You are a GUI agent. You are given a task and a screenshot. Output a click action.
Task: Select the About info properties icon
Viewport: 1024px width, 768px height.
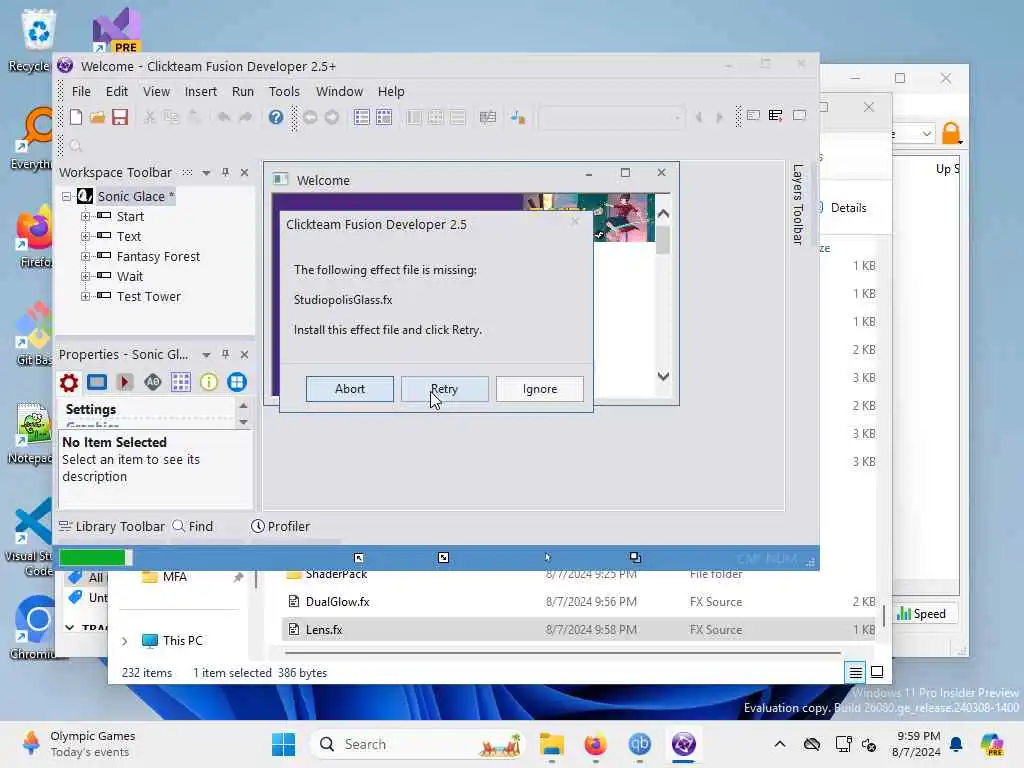pos(209,382)
